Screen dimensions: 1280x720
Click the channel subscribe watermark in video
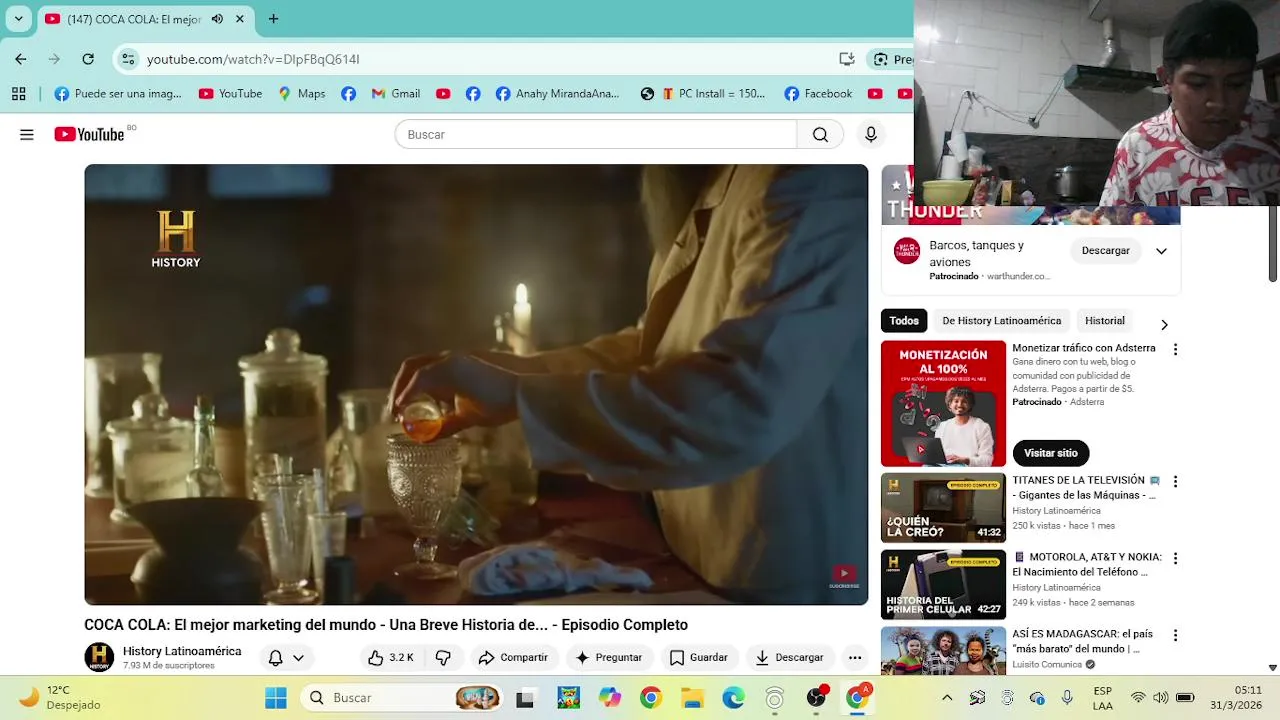tap(845, 577)
